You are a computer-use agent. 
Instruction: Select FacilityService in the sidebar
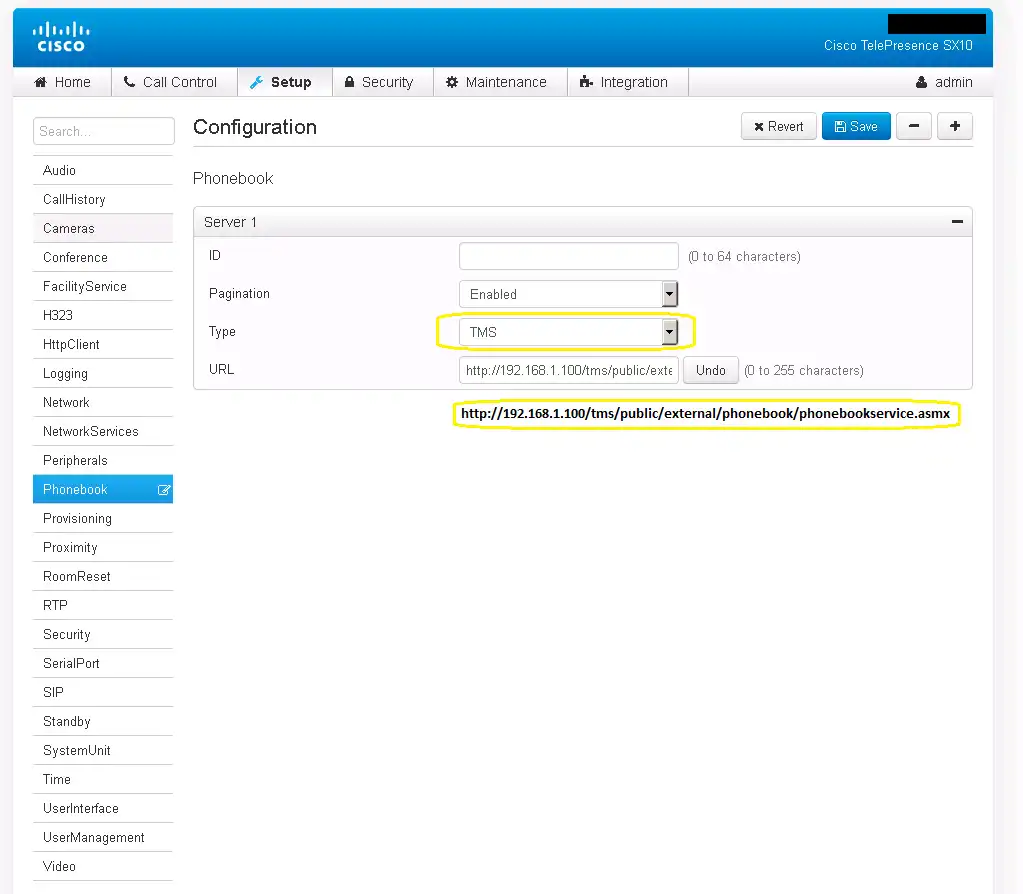[x=103, y=286]
